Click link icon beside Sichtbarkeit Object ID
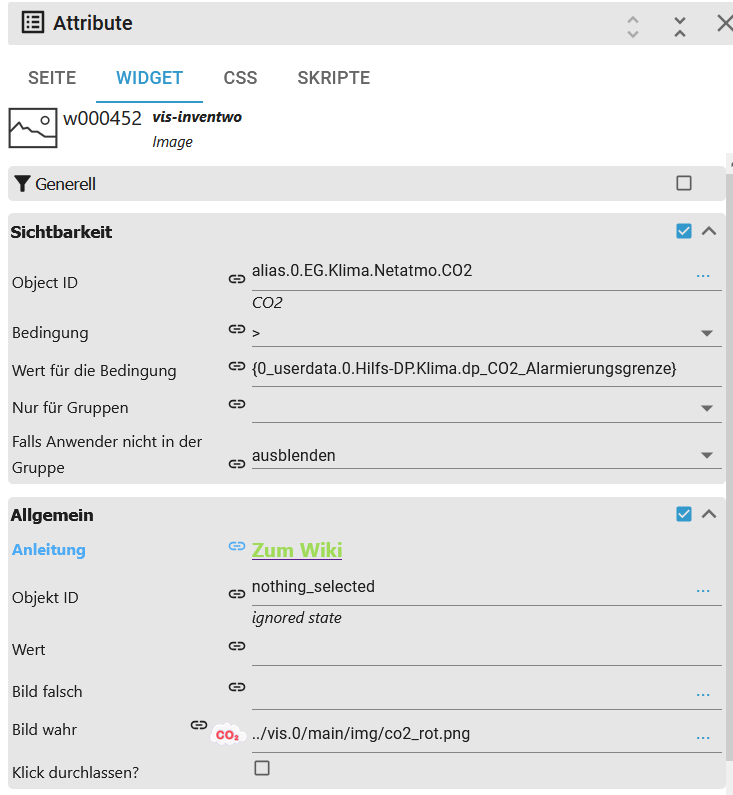The image size is (733, 795). tap(237, 280)
